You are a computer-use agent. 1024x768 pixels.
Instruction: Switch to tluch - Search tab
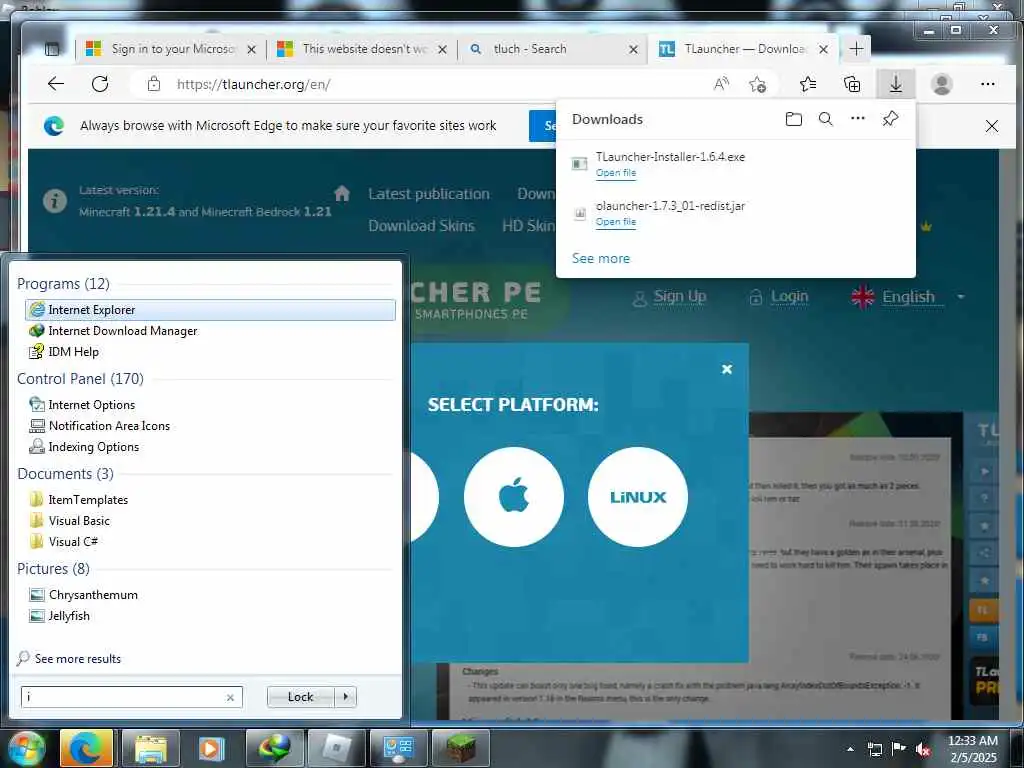[x=552, y=49]
